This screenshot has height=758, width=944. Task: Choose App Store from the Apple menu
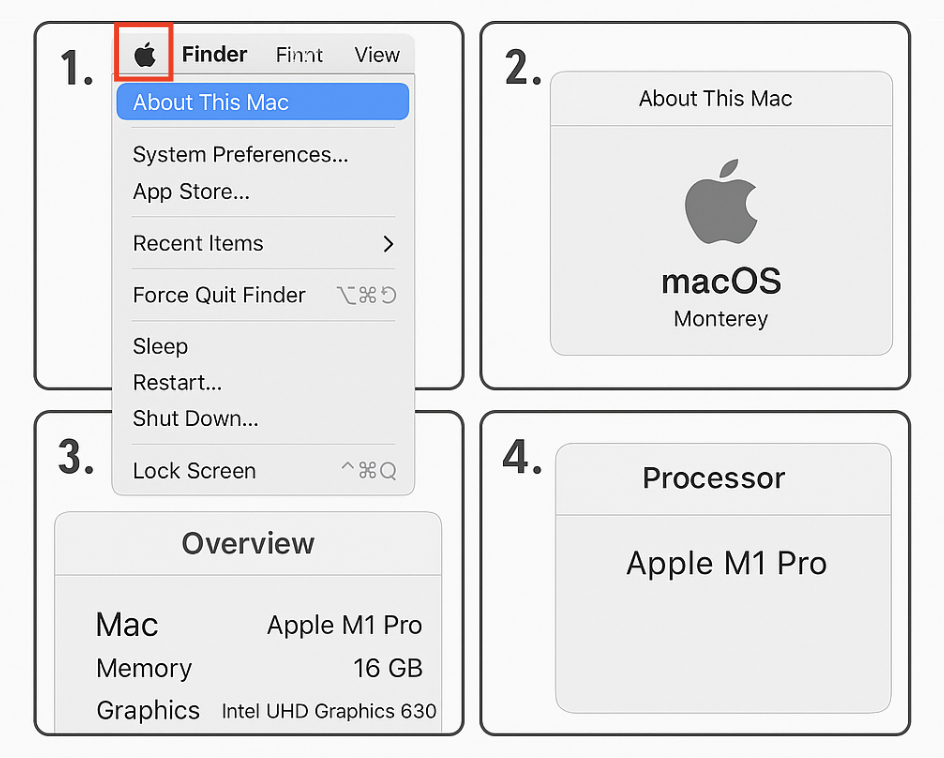pyautogui.click(x=191, y=192)
